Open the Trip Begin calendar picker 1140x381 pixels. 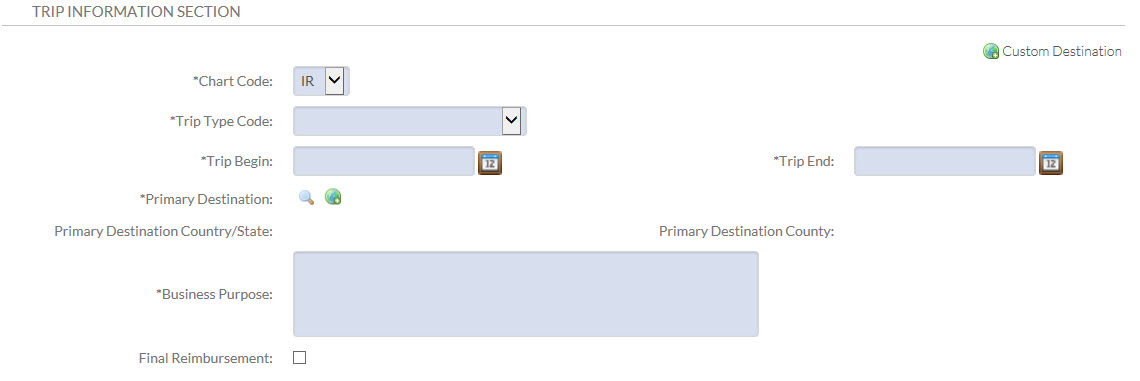(490, 162)
